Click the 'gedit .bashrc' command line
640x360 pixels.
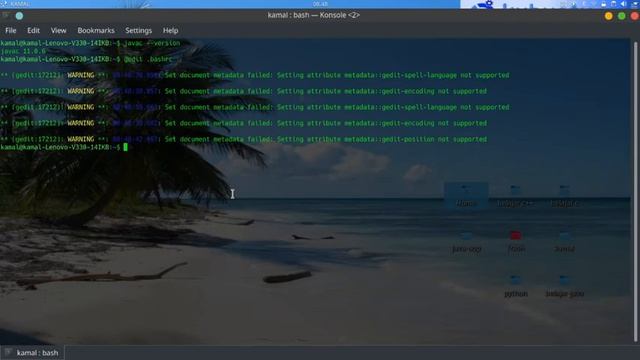(87, 59)
